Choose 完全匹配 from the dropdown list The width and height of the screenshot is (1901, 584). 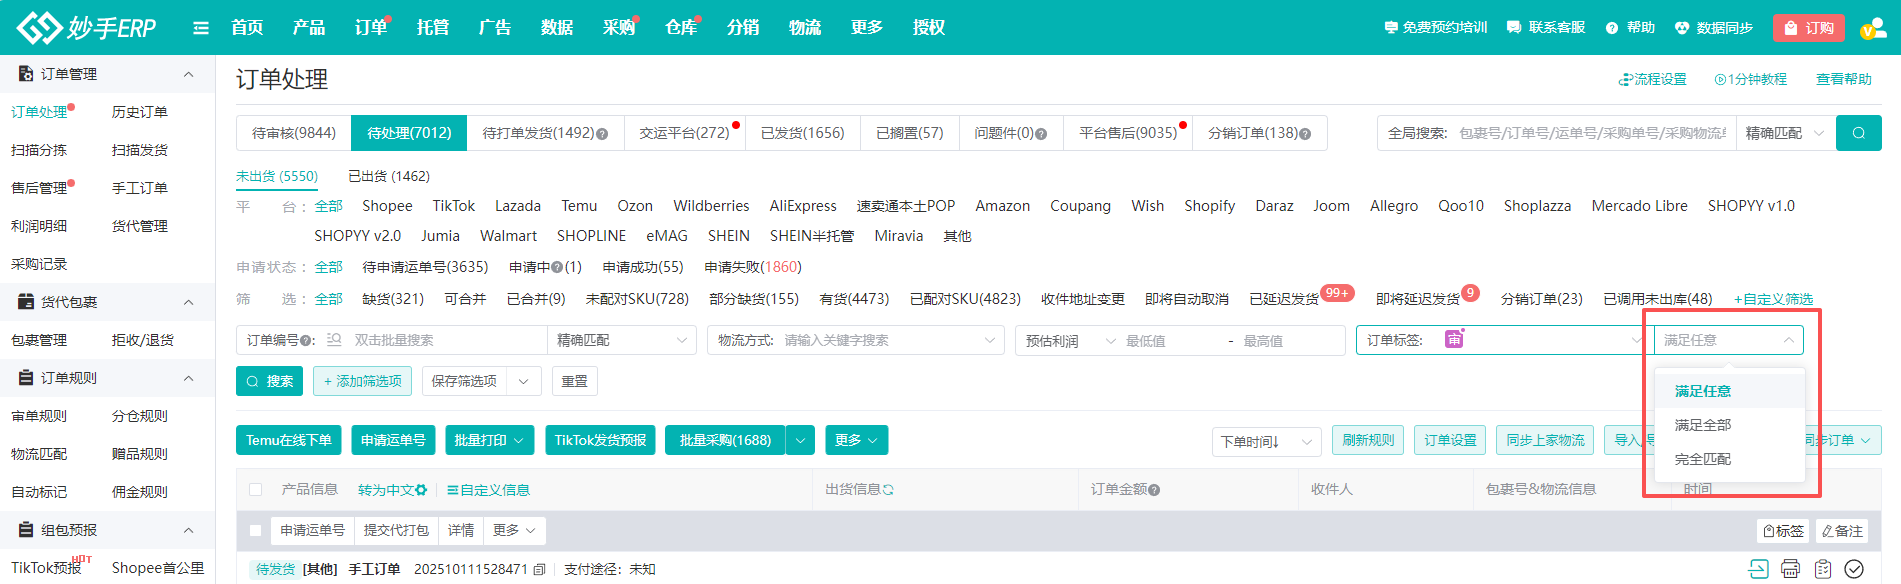(x=1702, y=459)
